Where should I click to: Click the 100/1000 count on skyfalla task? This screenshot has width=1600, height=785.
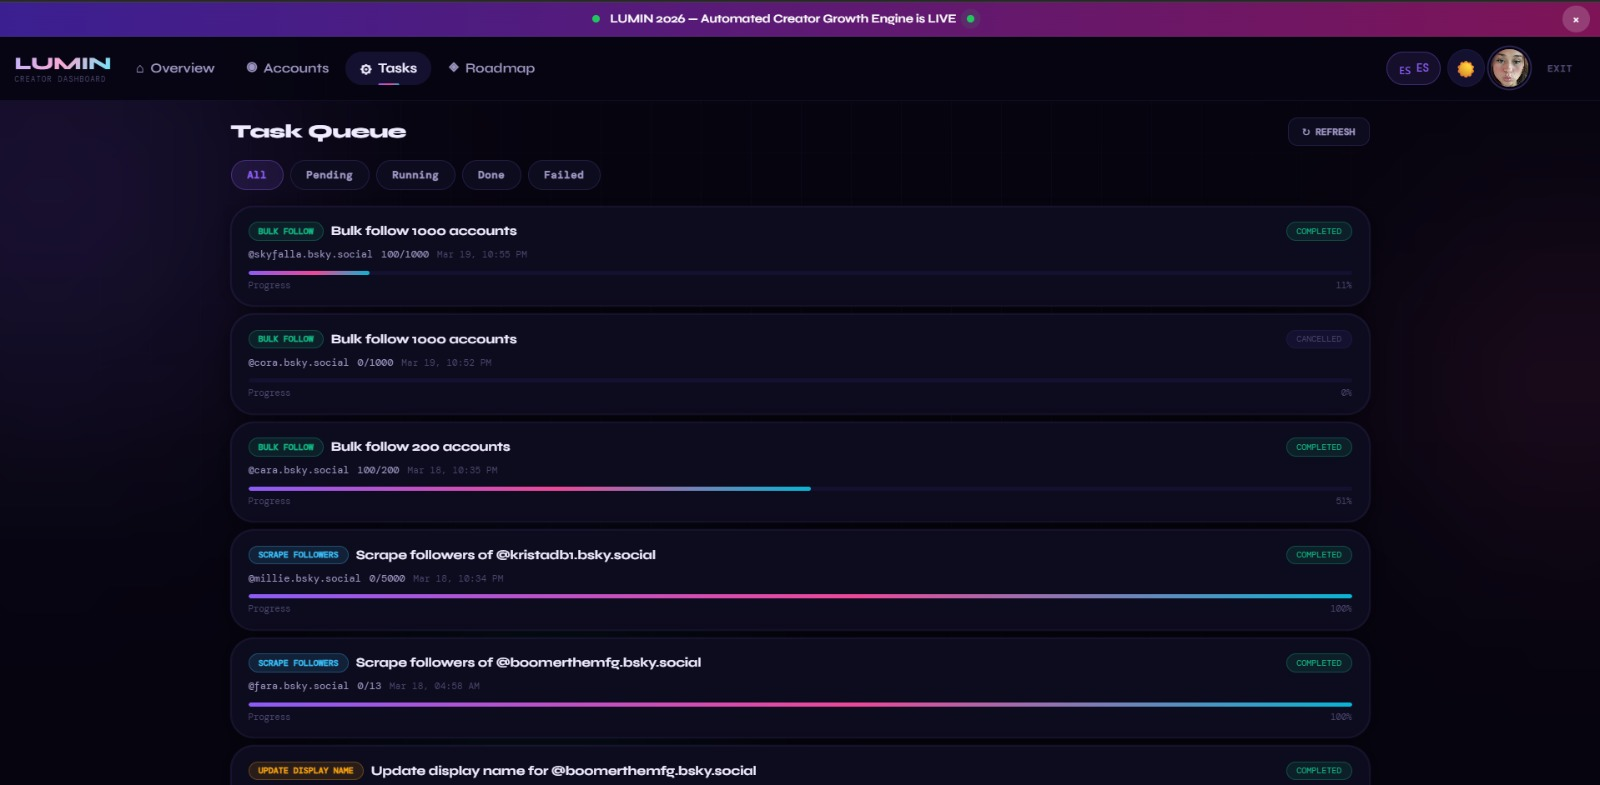point(405,255)
